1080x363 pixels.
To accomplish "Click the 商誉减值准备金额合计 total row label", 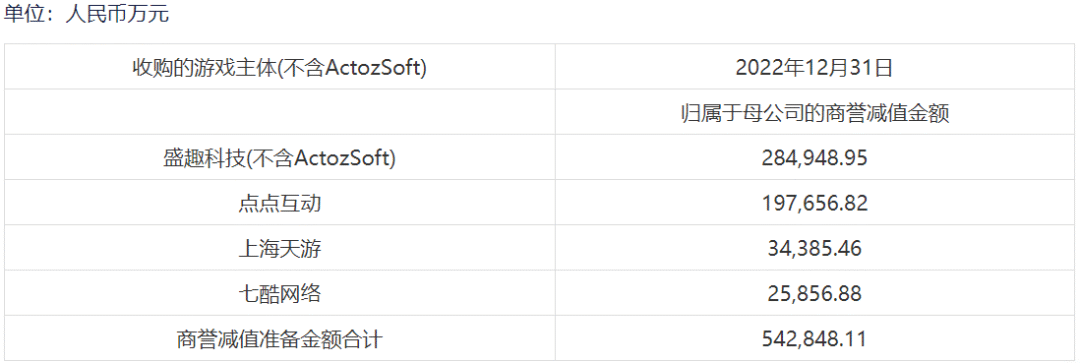I will [x=280, y=340].
